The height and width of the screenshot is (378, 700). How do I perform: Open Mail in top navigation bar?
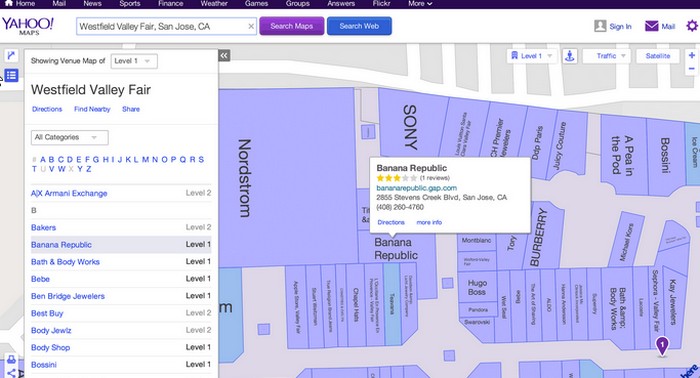pyautogui.click(x=59, y=3)
